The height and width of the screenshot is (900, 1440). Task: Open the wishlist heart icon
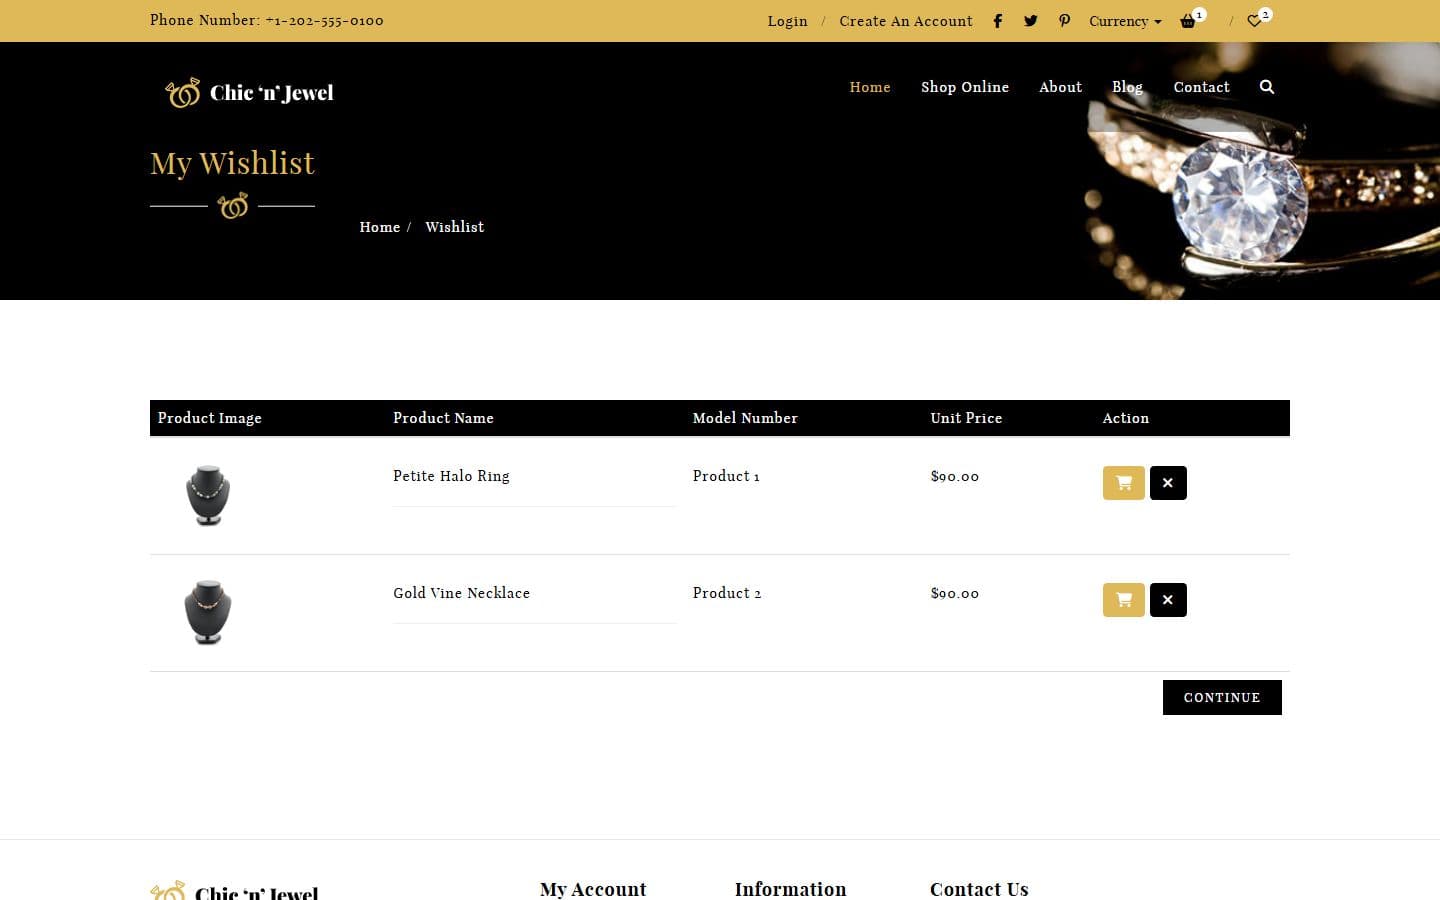(x=1254, y=21)
